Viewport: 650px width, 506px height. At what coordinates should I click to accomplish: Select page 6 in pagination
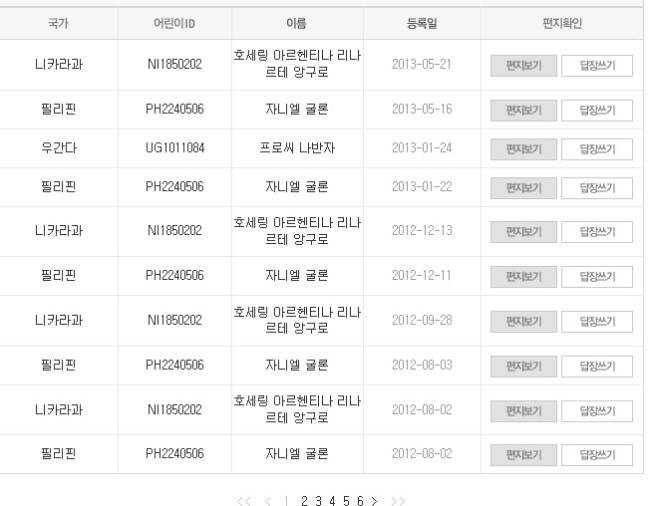tap(360, 501)
